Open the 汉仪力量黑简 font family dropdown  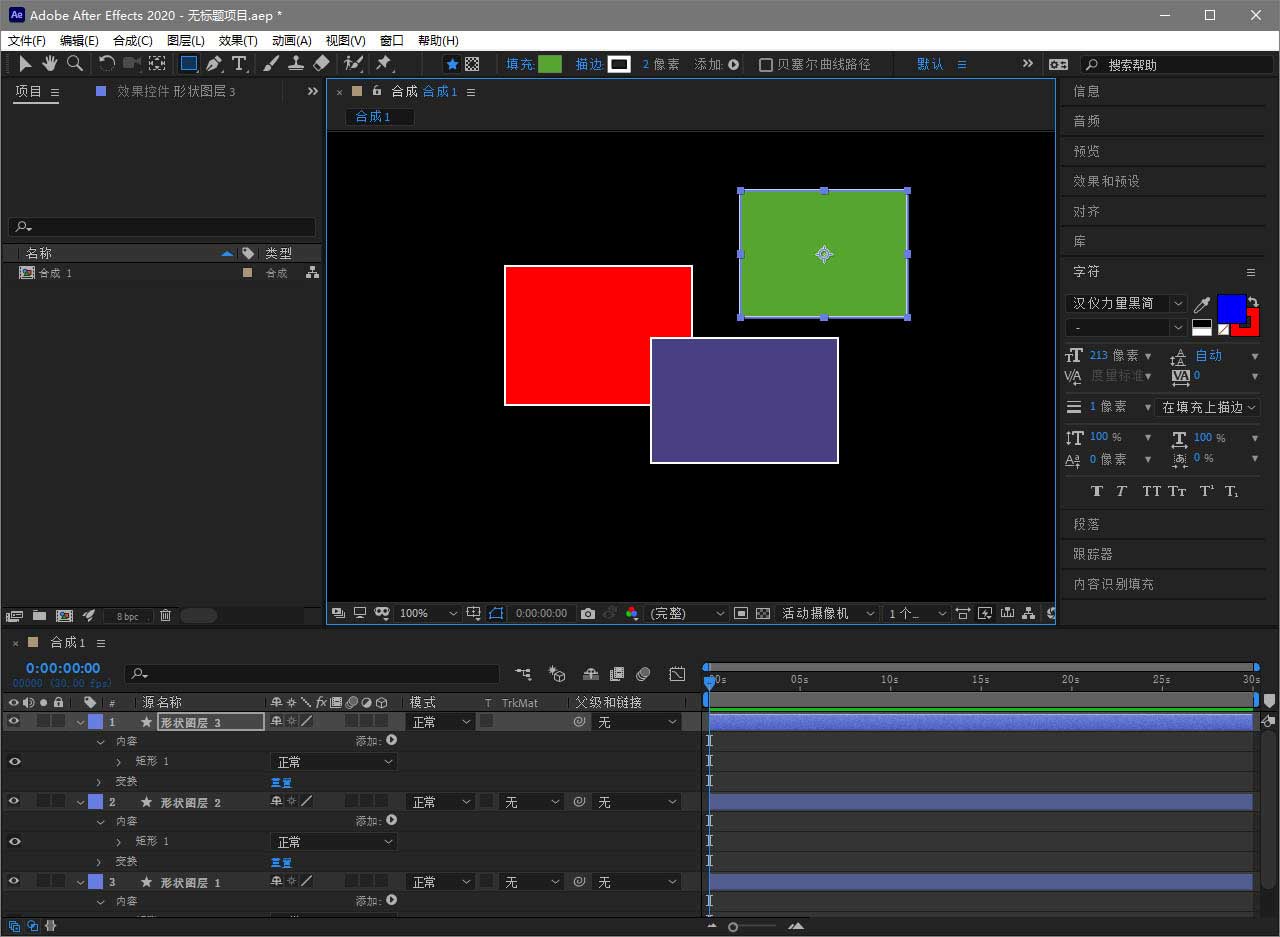pyautogui.click(x=1125, y=303)
